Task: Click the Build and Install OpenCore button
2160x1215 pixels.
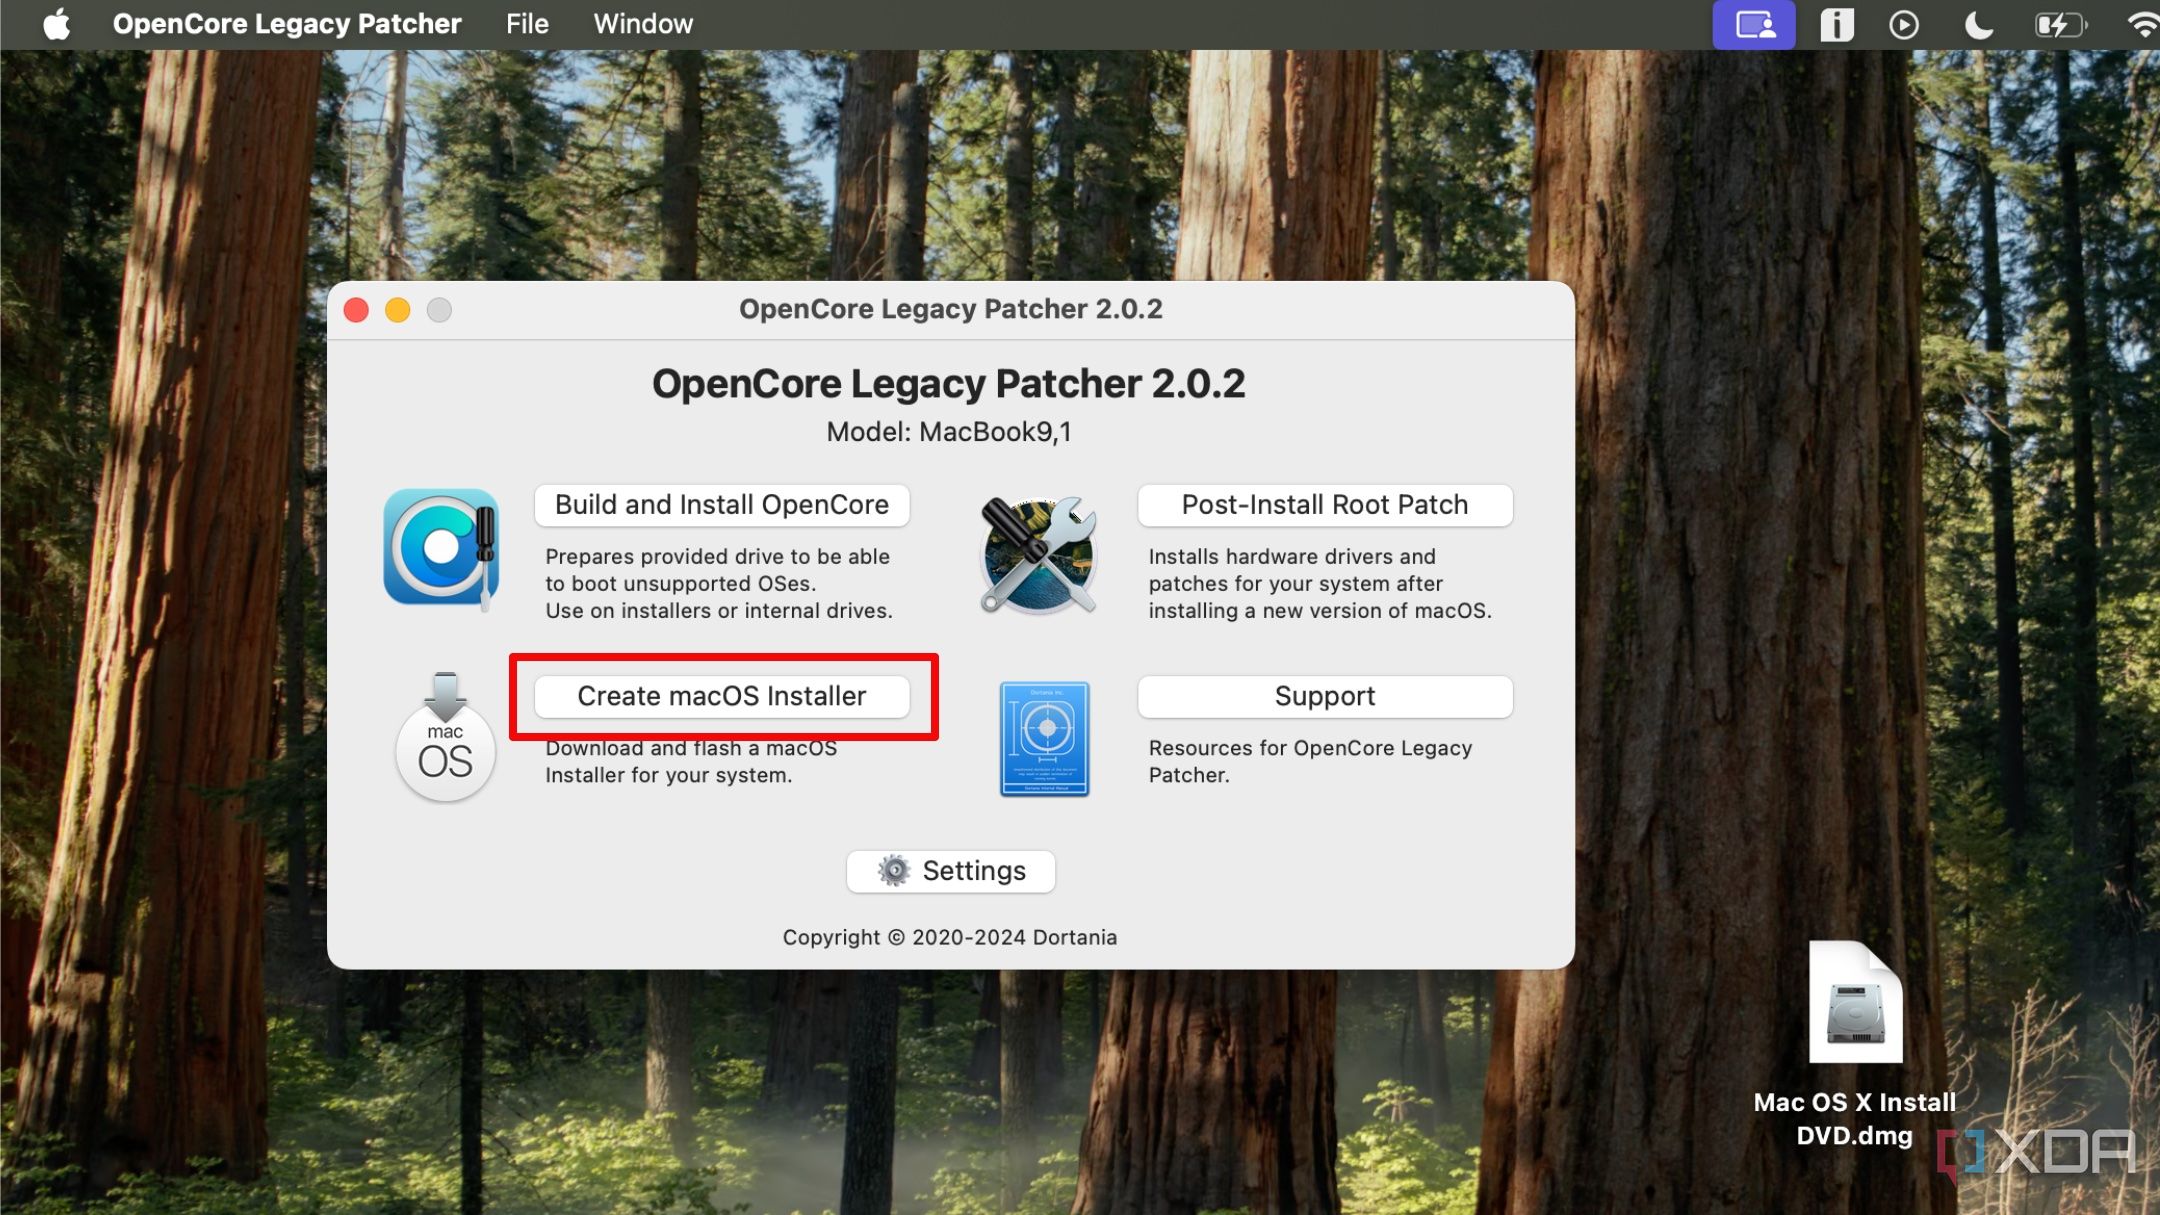Action: [x=721, y=504]
